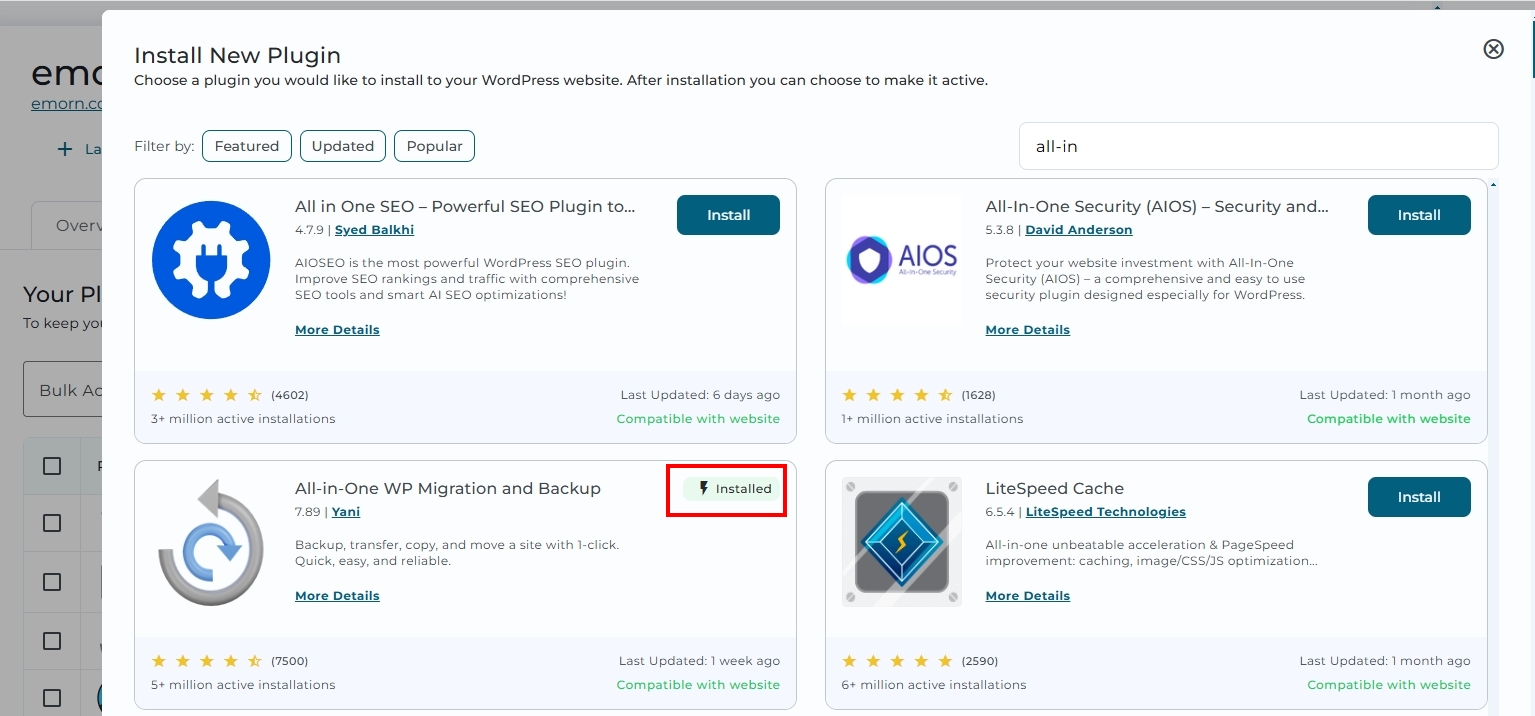Install the LiteSpeed Cache plugin

pyautogui.click(x=1419, y=497)
